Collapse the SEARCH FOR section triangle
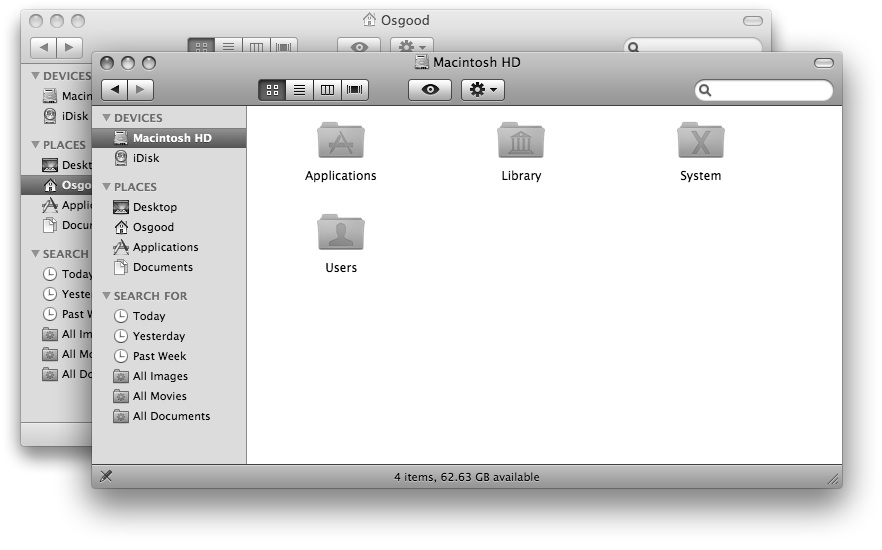 click(x=106, y=296)
